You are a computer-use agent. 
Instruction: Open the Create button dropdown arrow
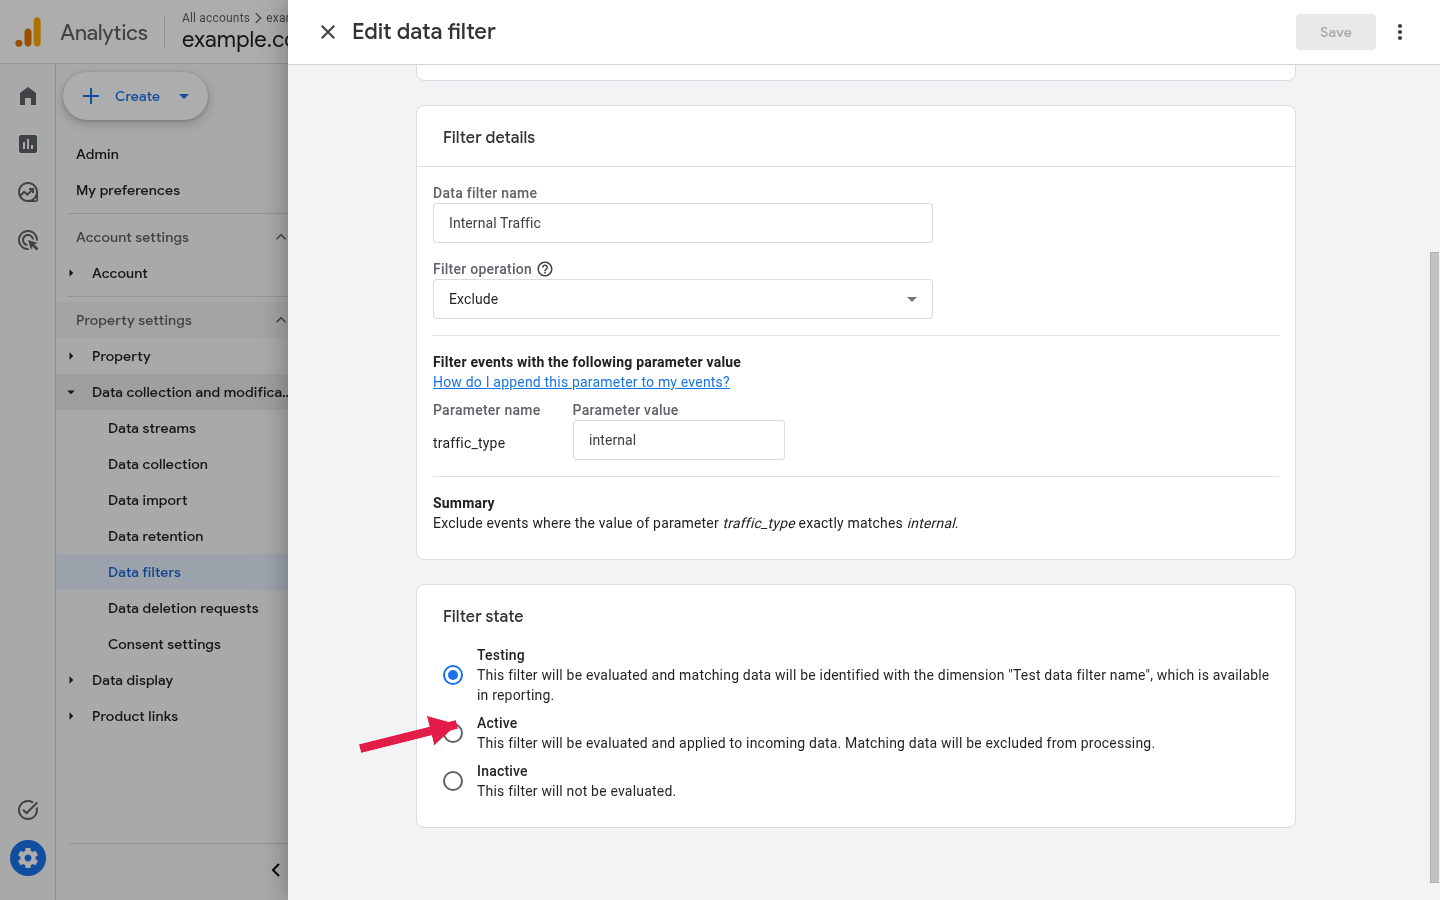click(x=184, y=96)
